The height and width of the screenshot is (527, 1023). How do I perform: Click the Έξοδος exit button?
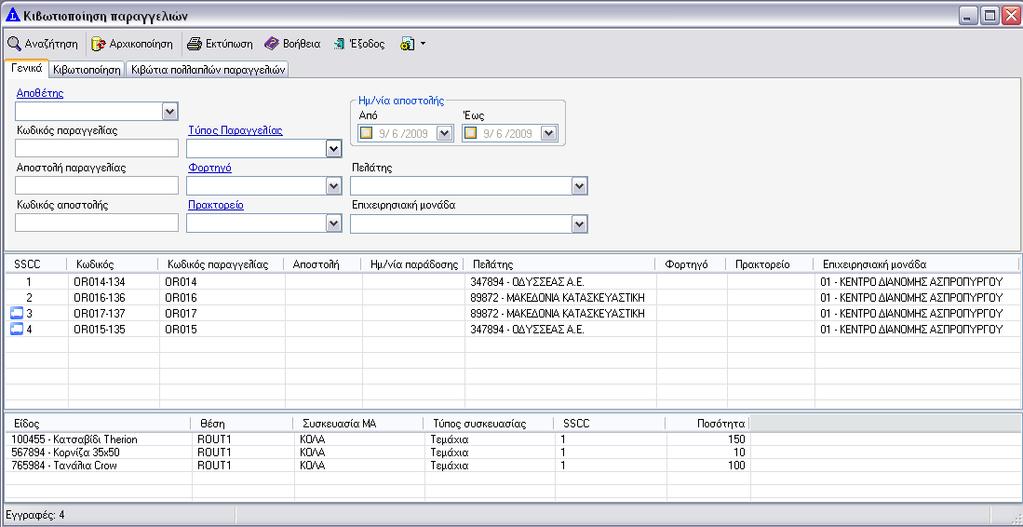359,44
